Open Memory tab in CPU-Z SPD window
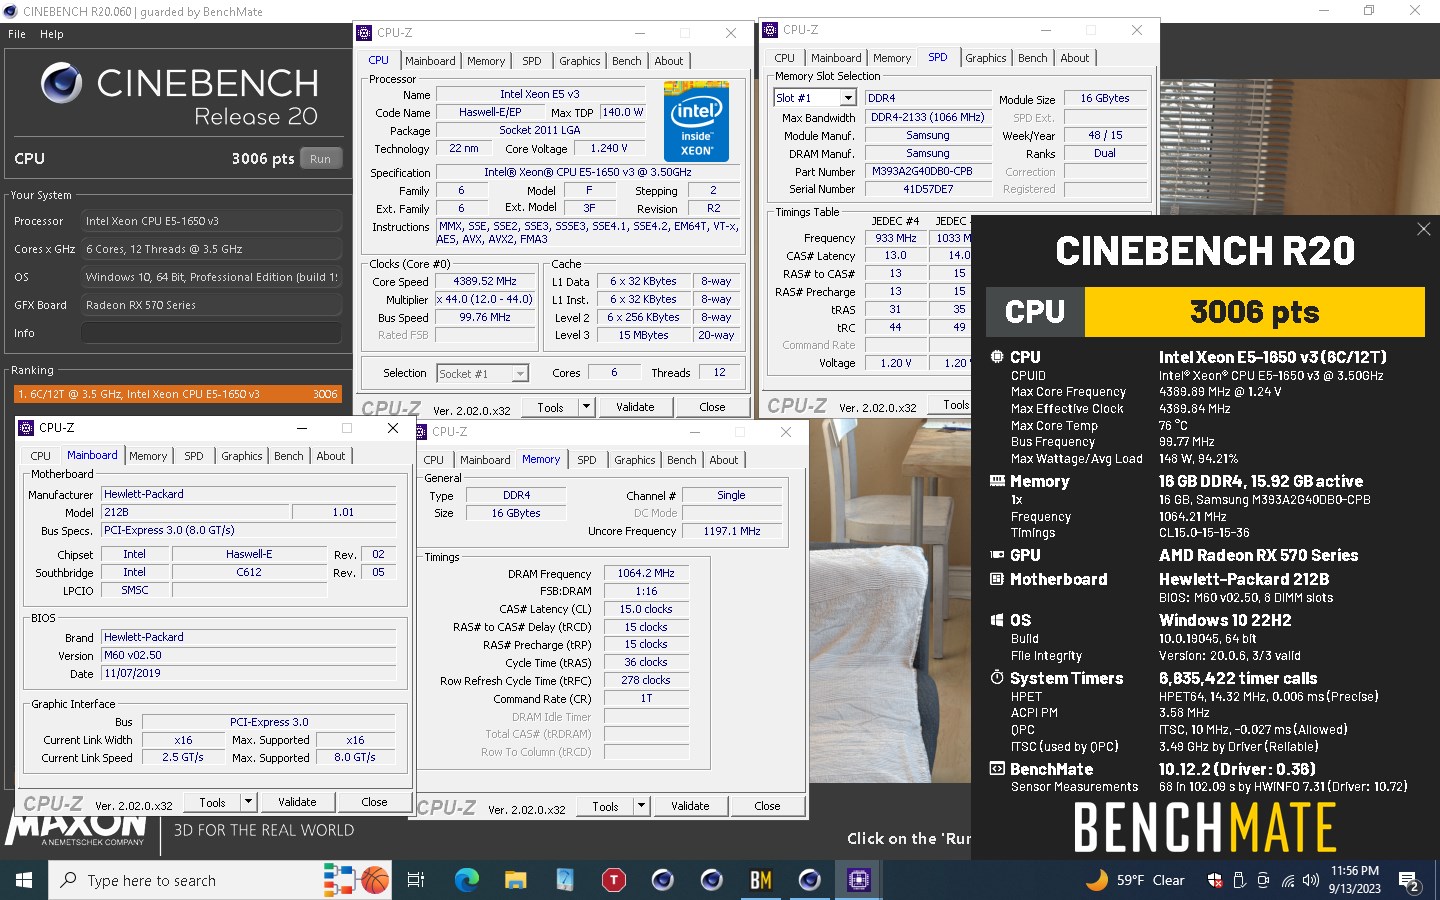1440x900 pixels. (x=892, y=58)
